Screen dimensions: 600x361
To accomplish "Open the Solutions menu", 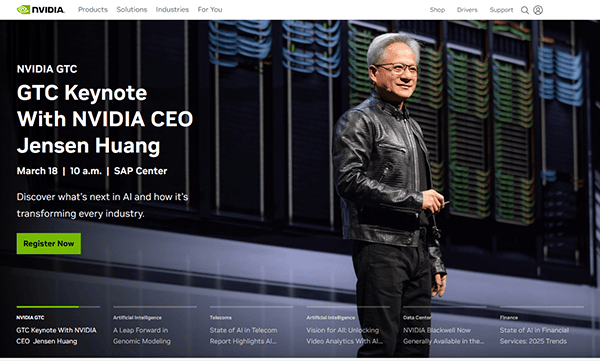I will click(132, 10).
